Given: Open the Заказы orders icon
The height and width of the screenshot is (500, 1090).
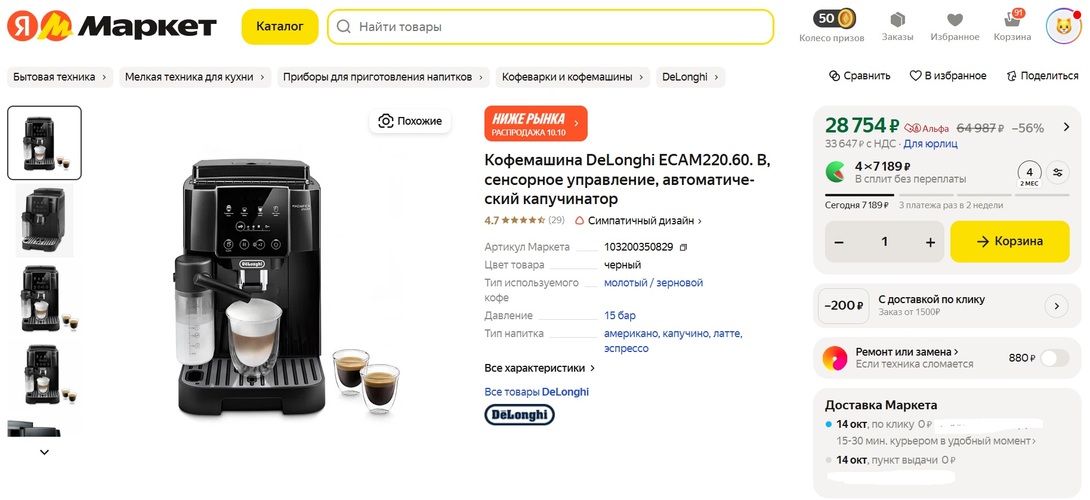Looking at the screenshot, I should [x=897, y=22].
